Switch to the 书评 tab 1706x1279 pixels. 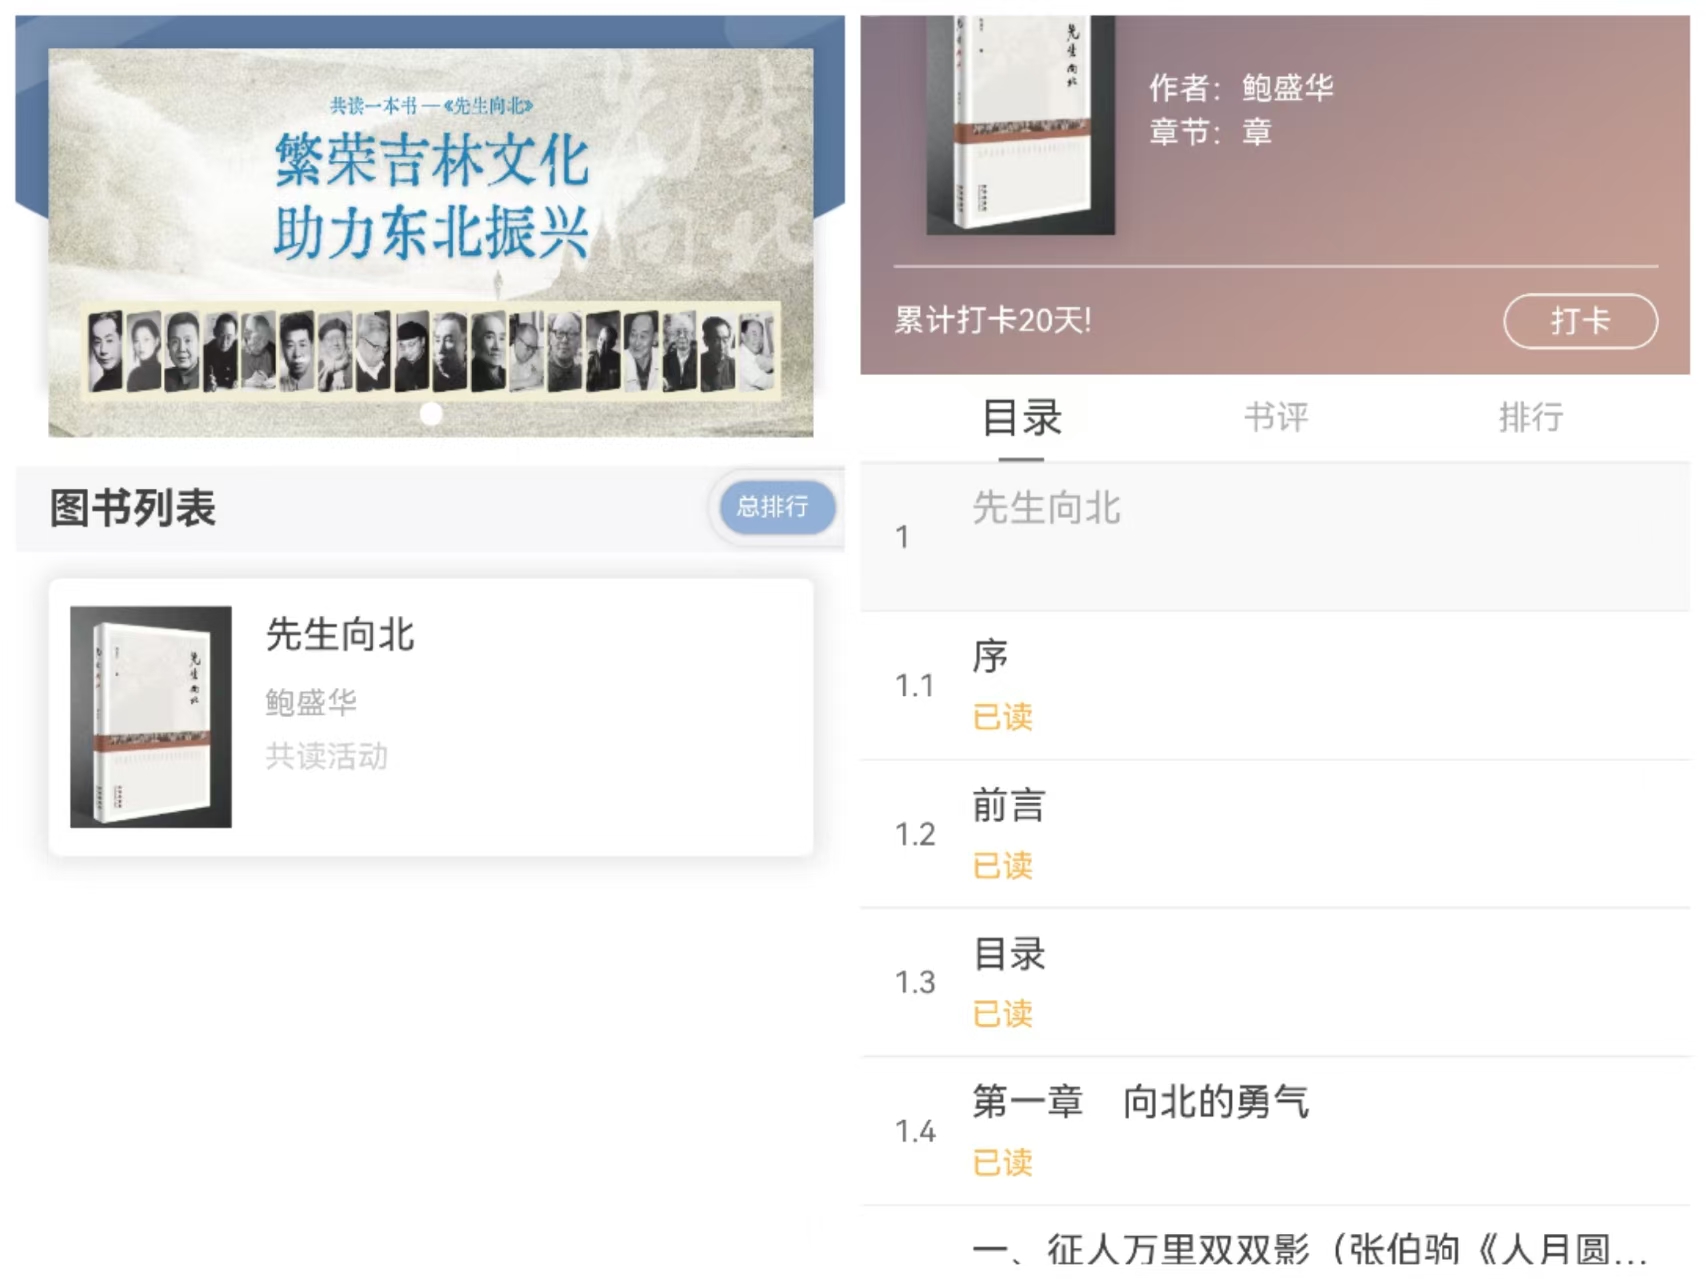coord(1275,416)
